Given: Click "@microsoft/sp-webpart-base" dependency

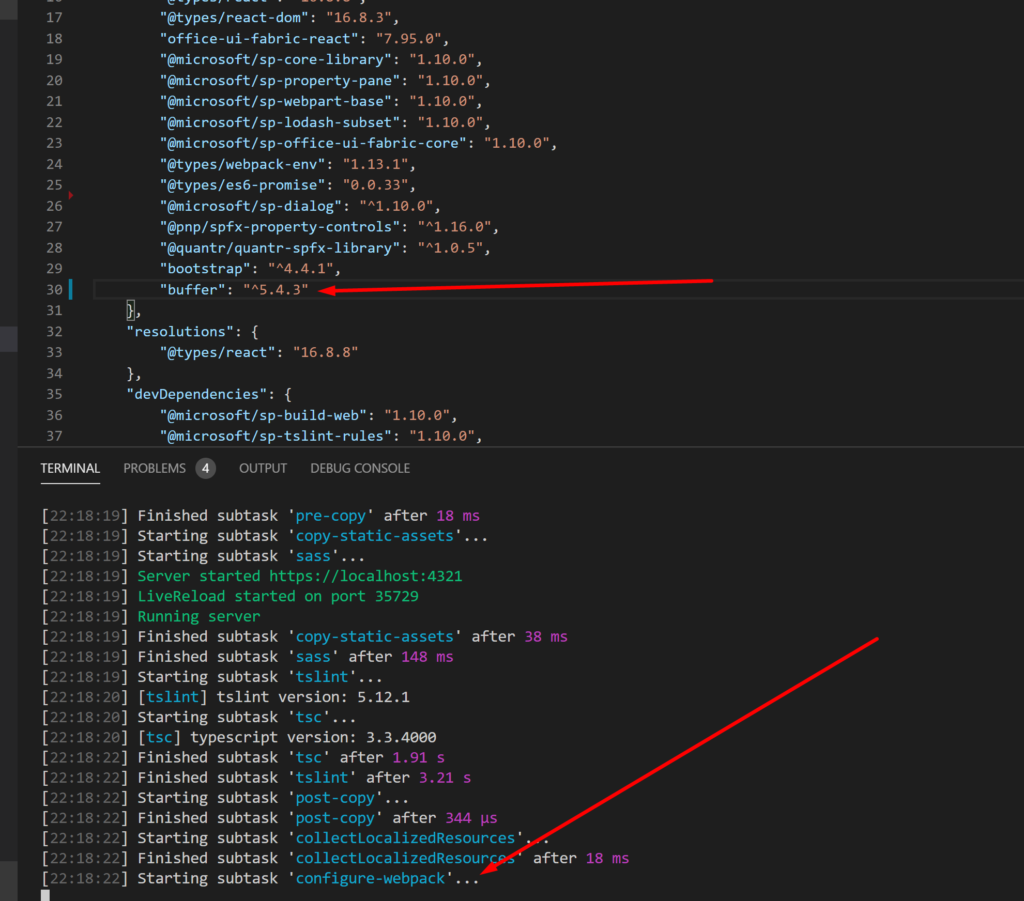Looking at the screenshot, I should click(x=276, y=101).
